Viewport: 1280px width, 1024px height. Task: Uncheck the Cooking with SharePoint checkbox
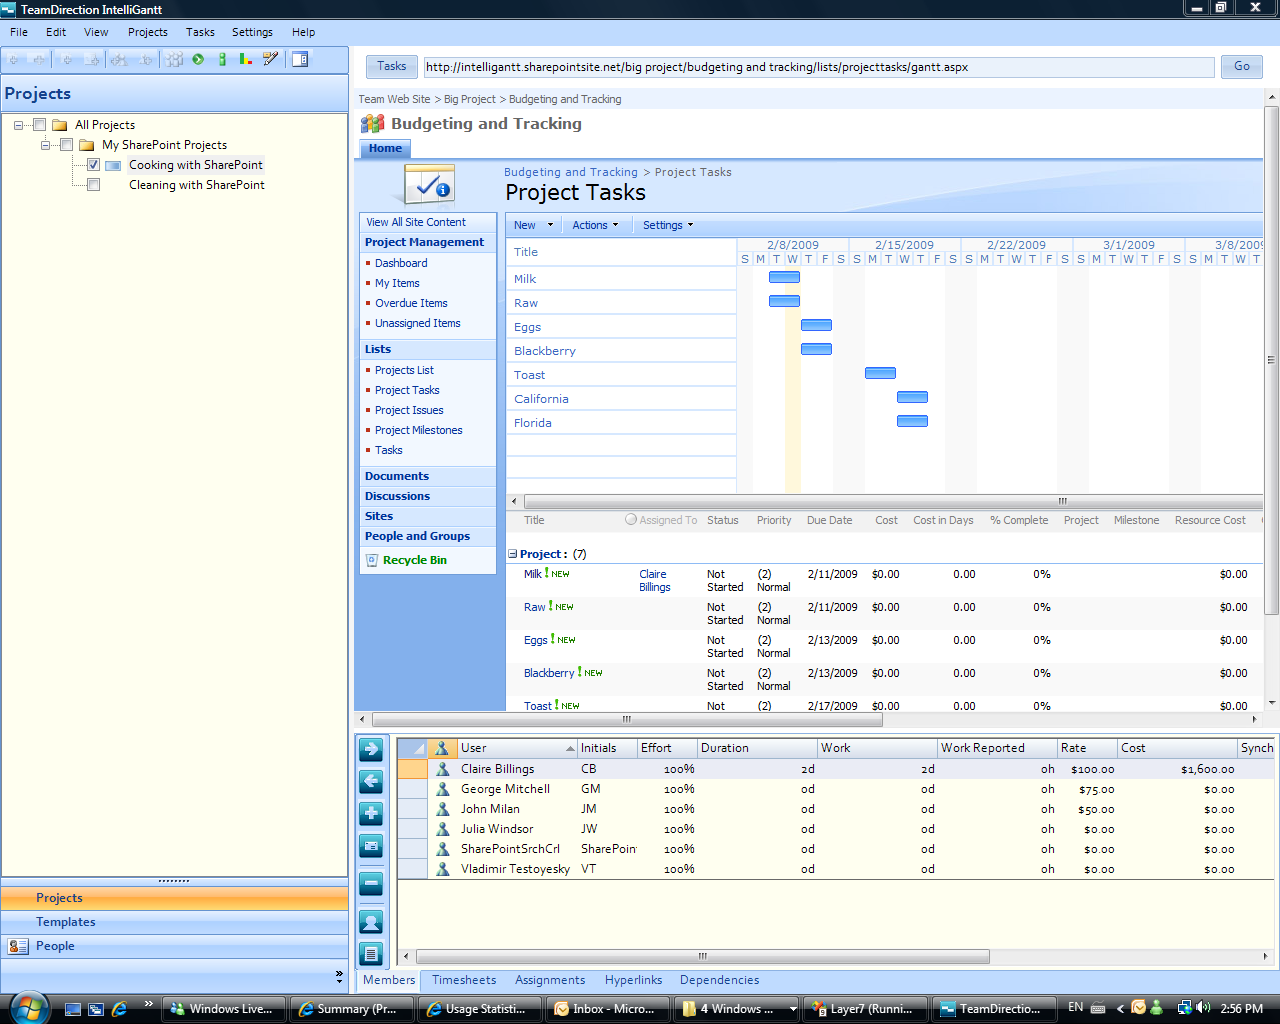point(93,165)
